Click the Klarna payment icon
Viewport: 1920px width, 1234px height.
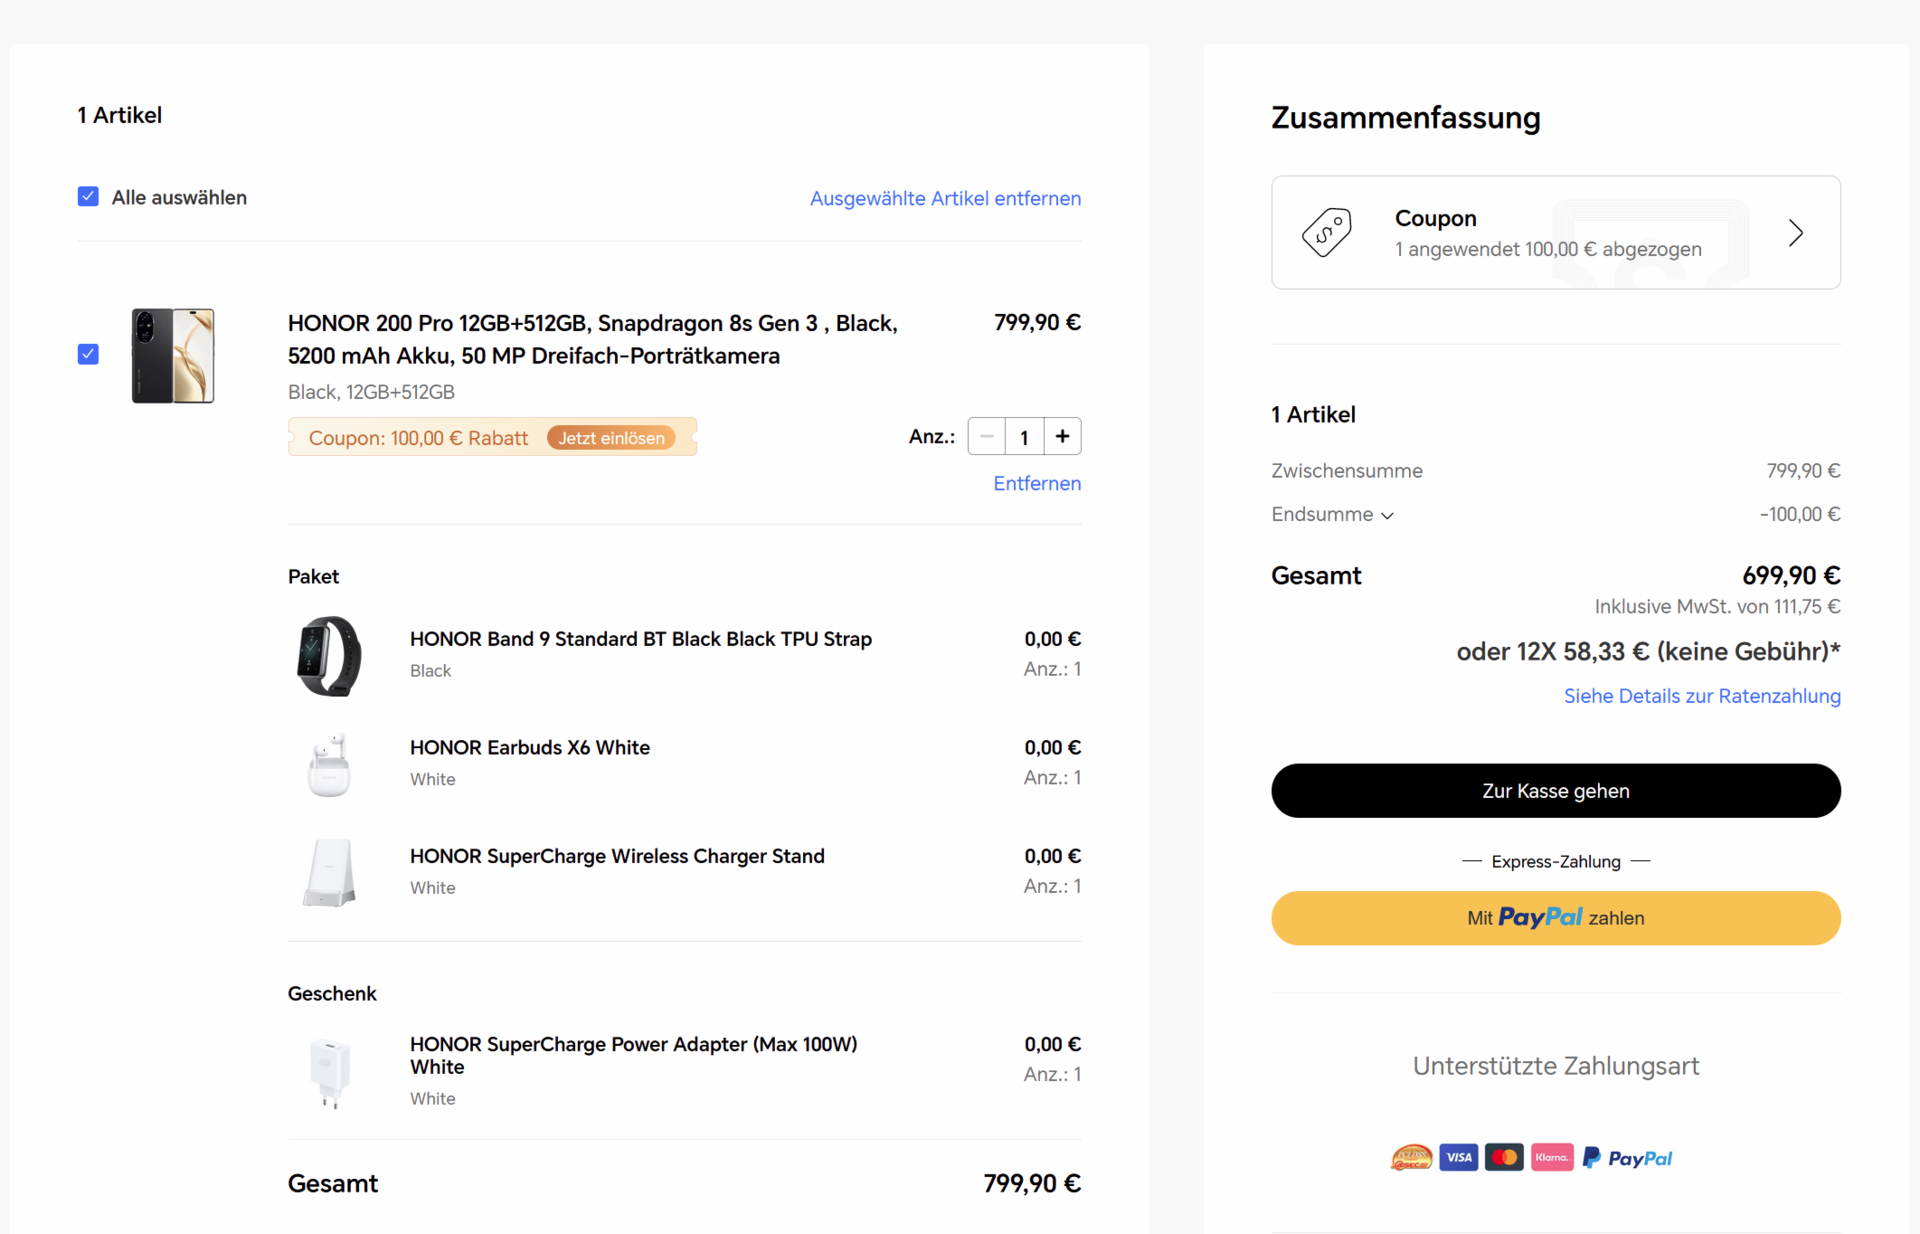(1551, 1158)
